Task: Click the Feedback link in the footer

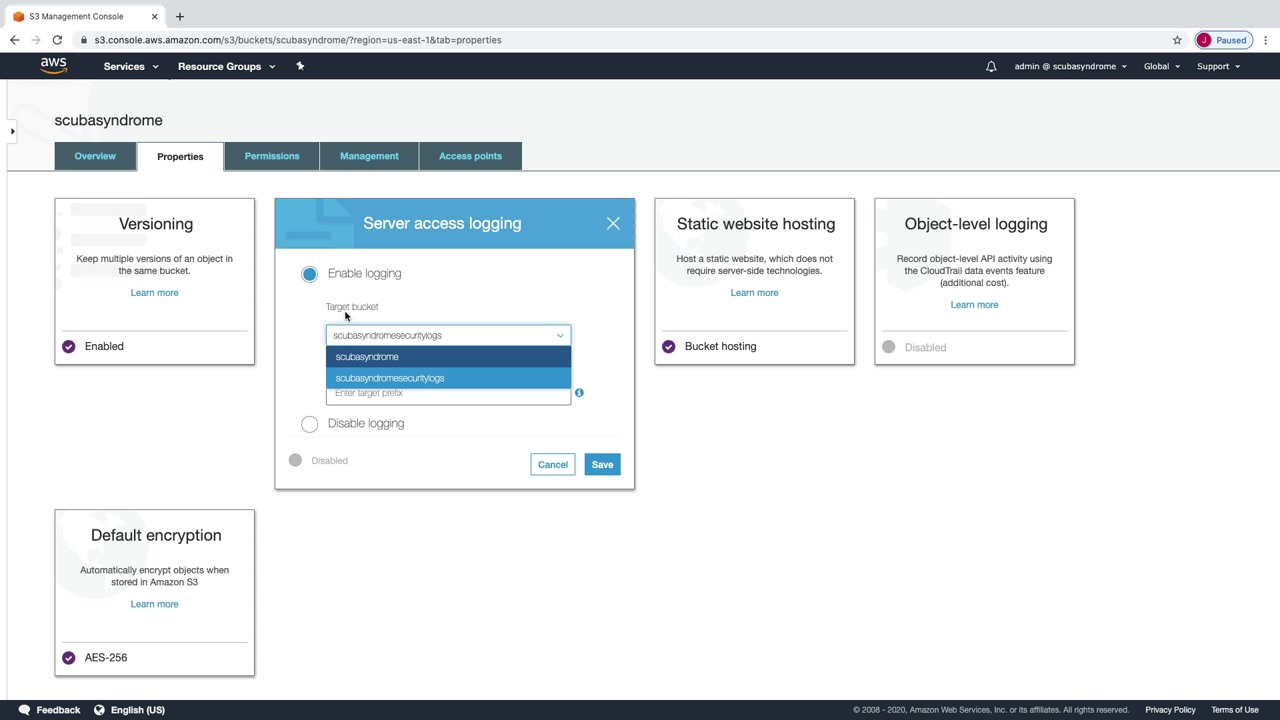Action: click(x=58, y=710)
